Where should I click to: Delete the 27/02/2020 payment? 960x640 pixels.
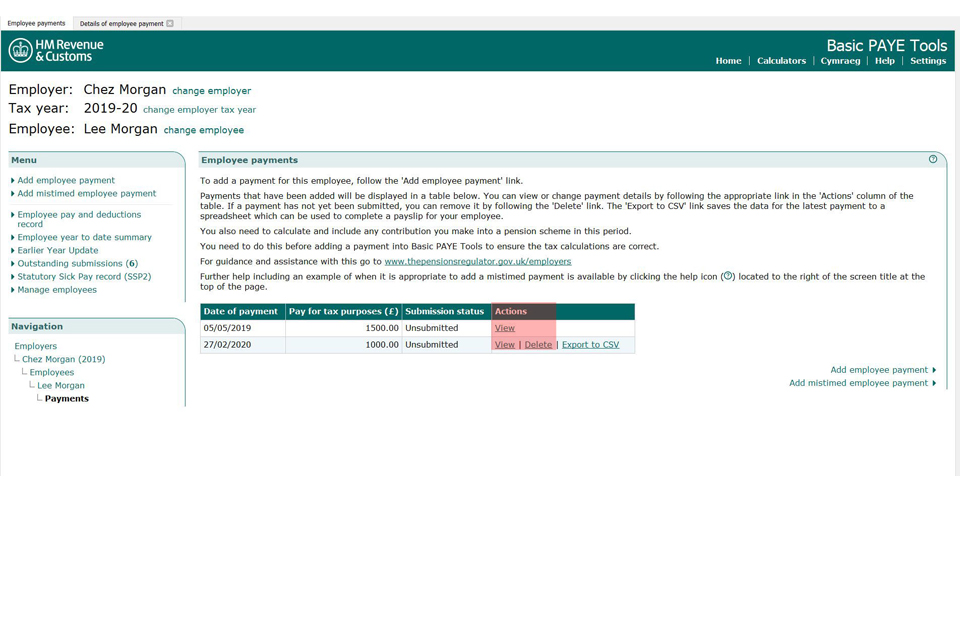tap(538, 344)
